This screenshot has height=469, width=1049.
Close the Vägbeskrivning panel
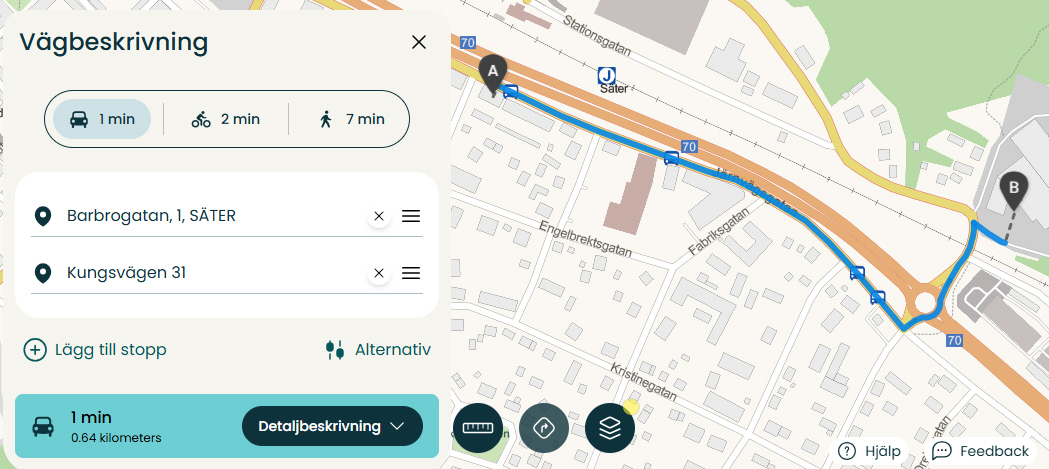pos(419,42)
